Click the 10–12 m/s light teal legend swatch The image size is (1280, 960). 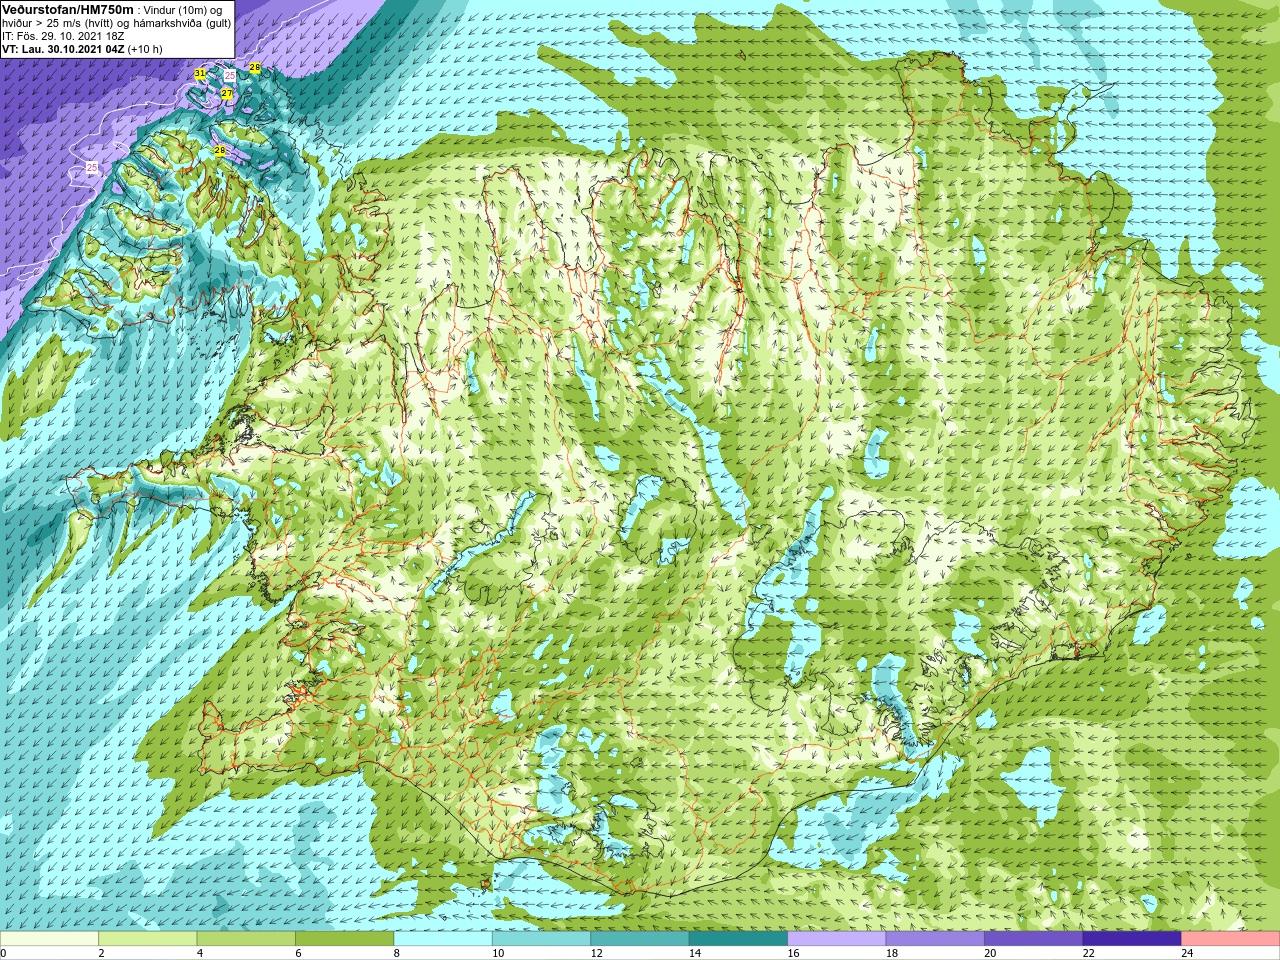(x=542, y=939)
